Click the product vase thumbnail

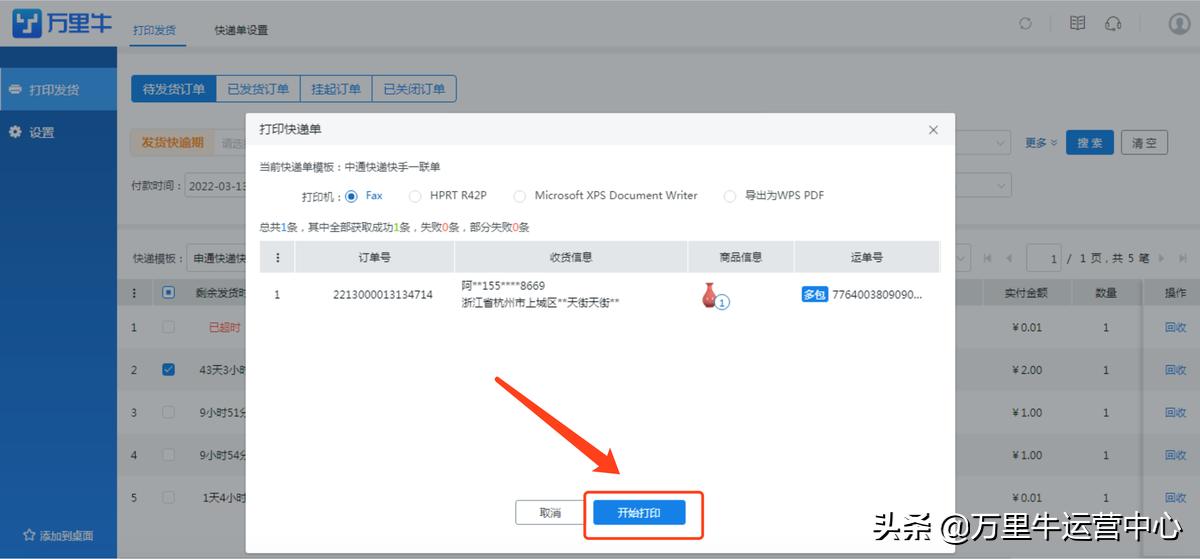[710, 295]
